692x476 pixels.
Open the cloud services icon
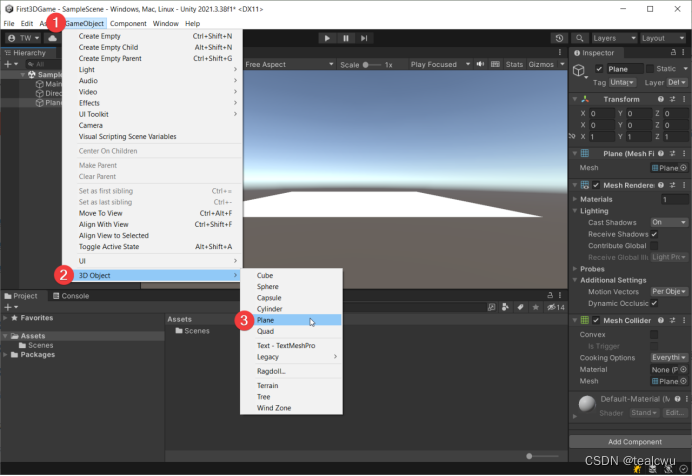pyautogui.click(x=53, y=38)
